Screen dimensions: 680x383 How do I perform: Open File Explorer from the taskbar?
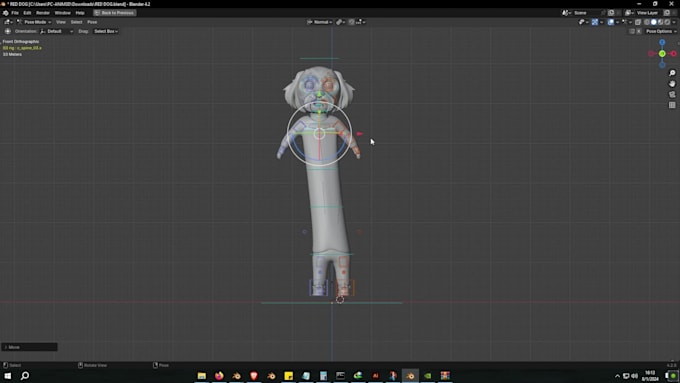(x=202, y=376)
